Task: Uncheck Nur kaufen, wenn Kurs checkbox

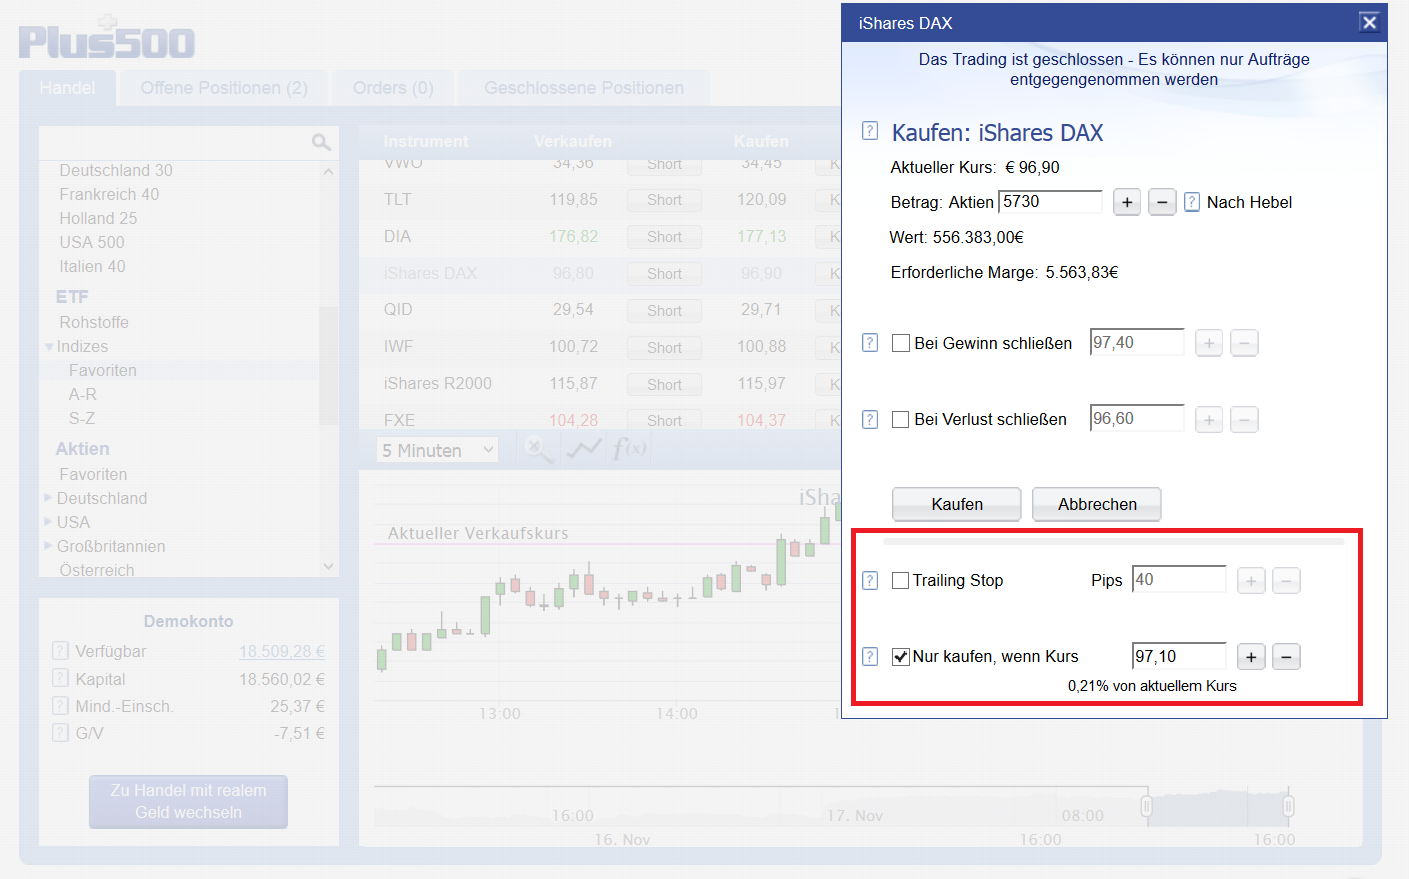Action: [x=900, y=656]
